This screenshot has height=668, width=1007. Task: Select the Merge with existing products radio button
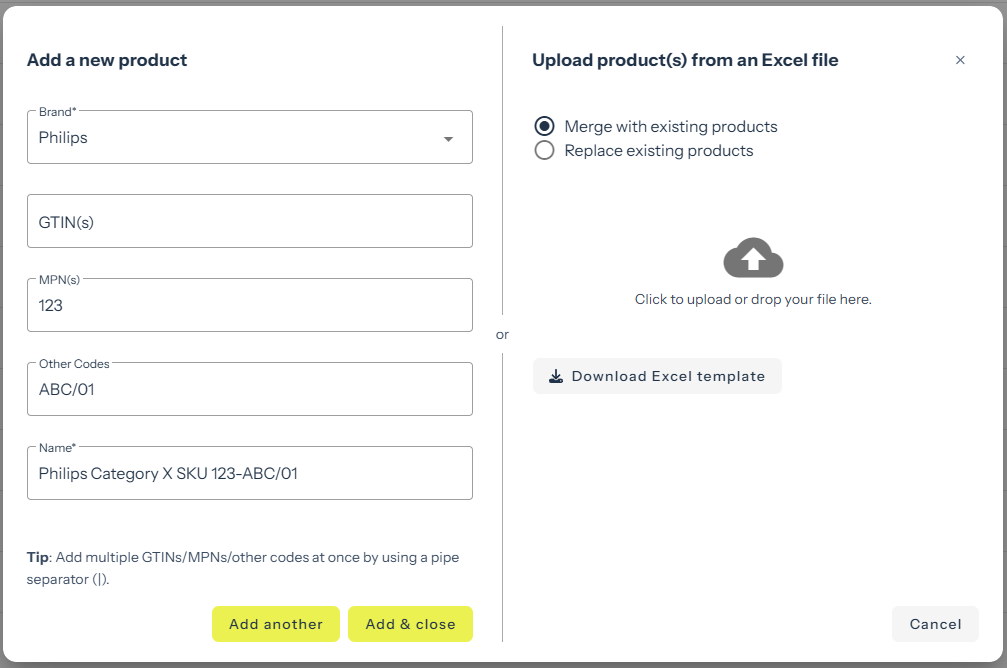tap(544, 126)
